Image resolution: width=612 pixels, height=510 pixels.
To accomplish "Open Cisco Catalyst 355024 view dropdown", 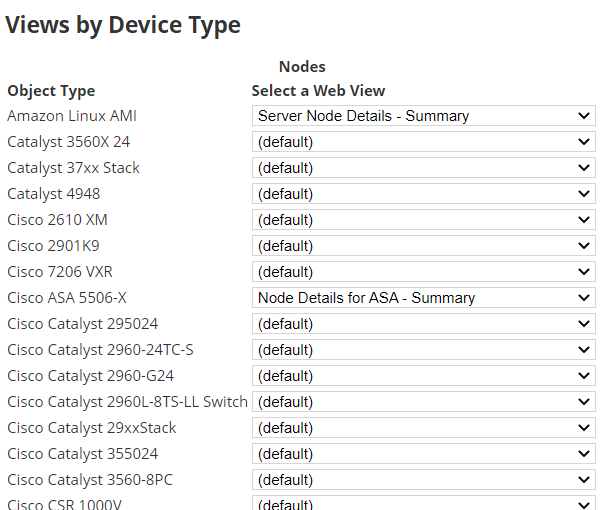I will [423, 454].
